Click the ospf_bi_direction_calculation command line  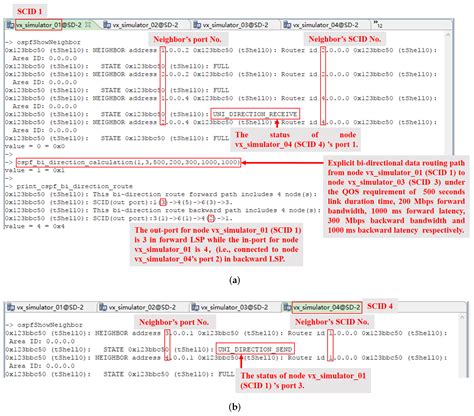128,163
